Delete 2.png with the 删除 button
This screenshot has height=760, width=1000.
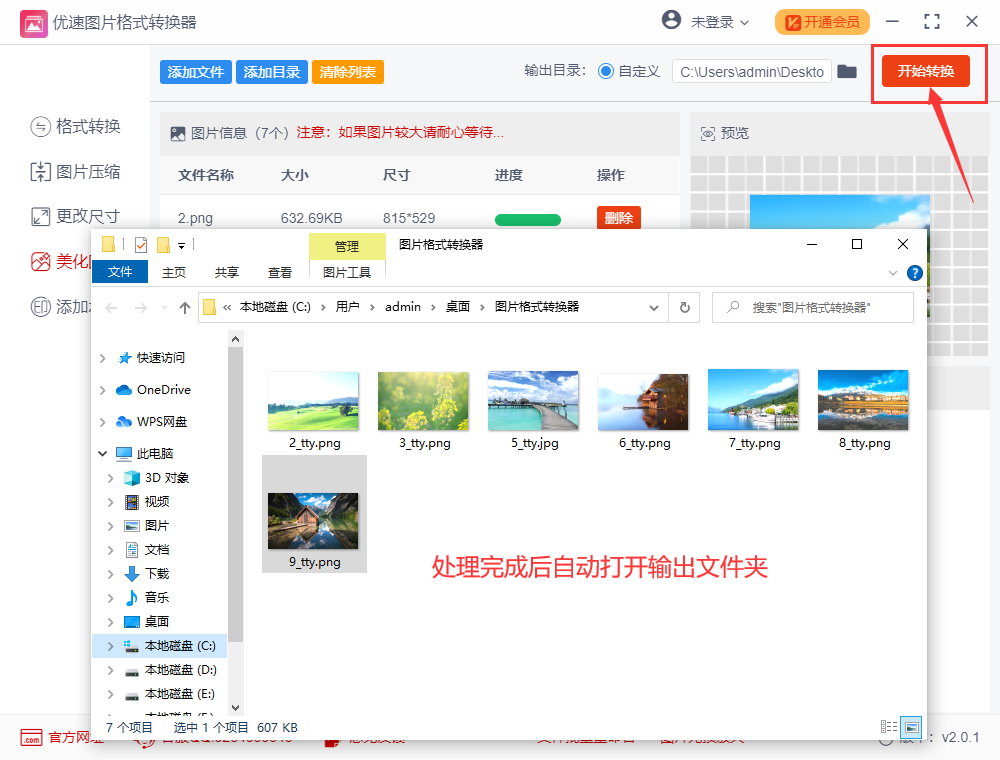[618, 218]
